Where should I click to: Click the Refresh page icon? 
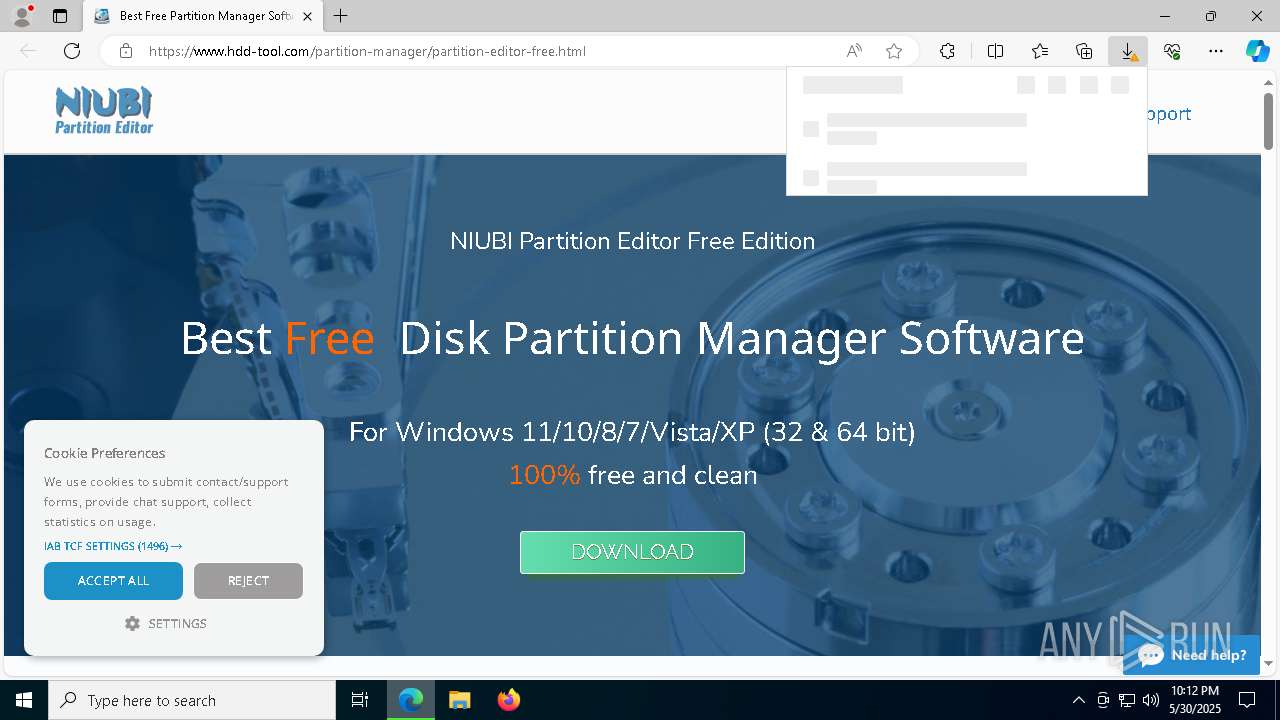[x=72, y=51]
